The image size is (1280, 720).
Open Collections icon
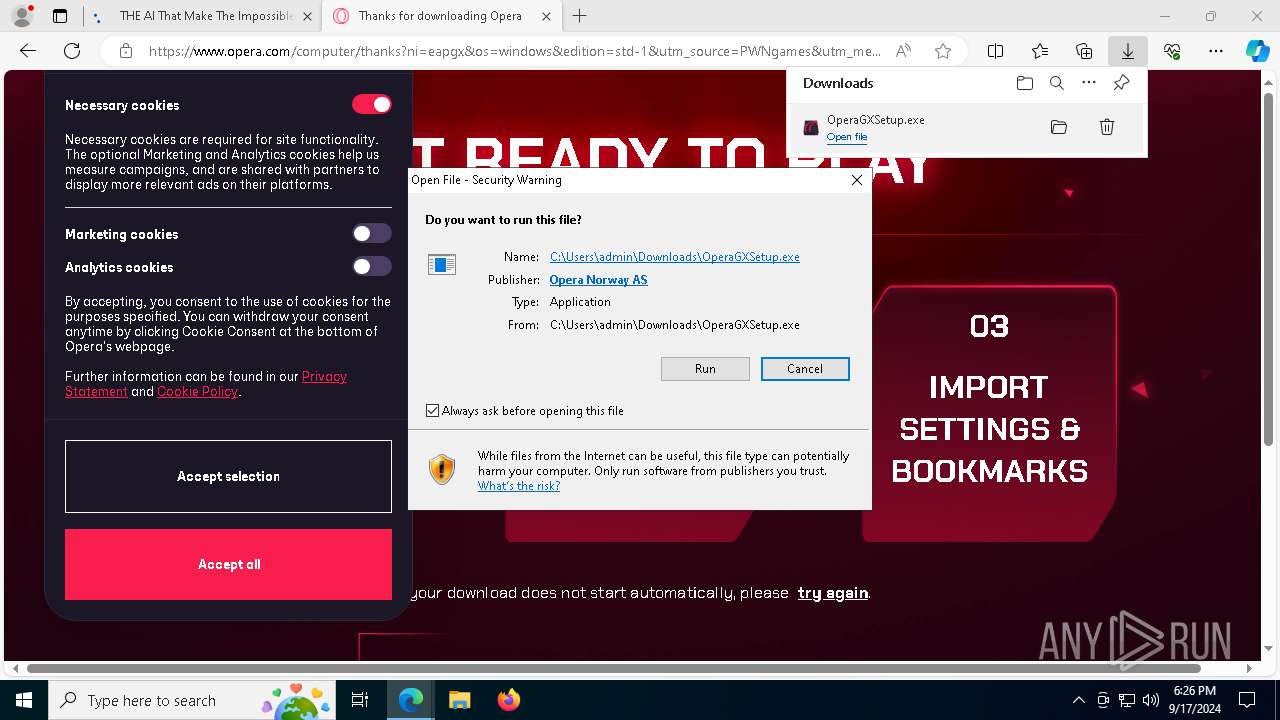click(x=1084, y=51)
